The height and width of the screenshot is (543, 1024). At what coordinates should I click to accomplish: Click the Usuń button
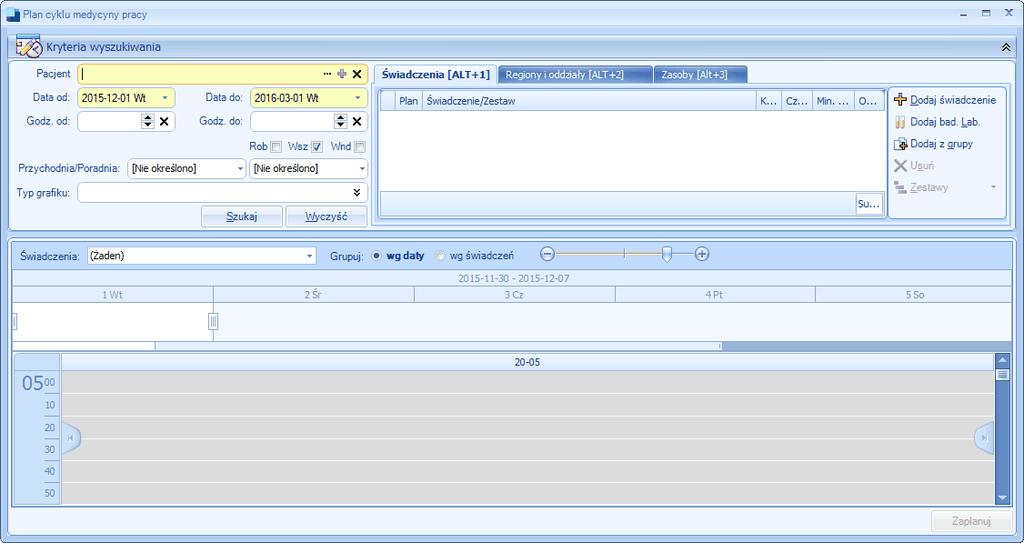point(914,166)
